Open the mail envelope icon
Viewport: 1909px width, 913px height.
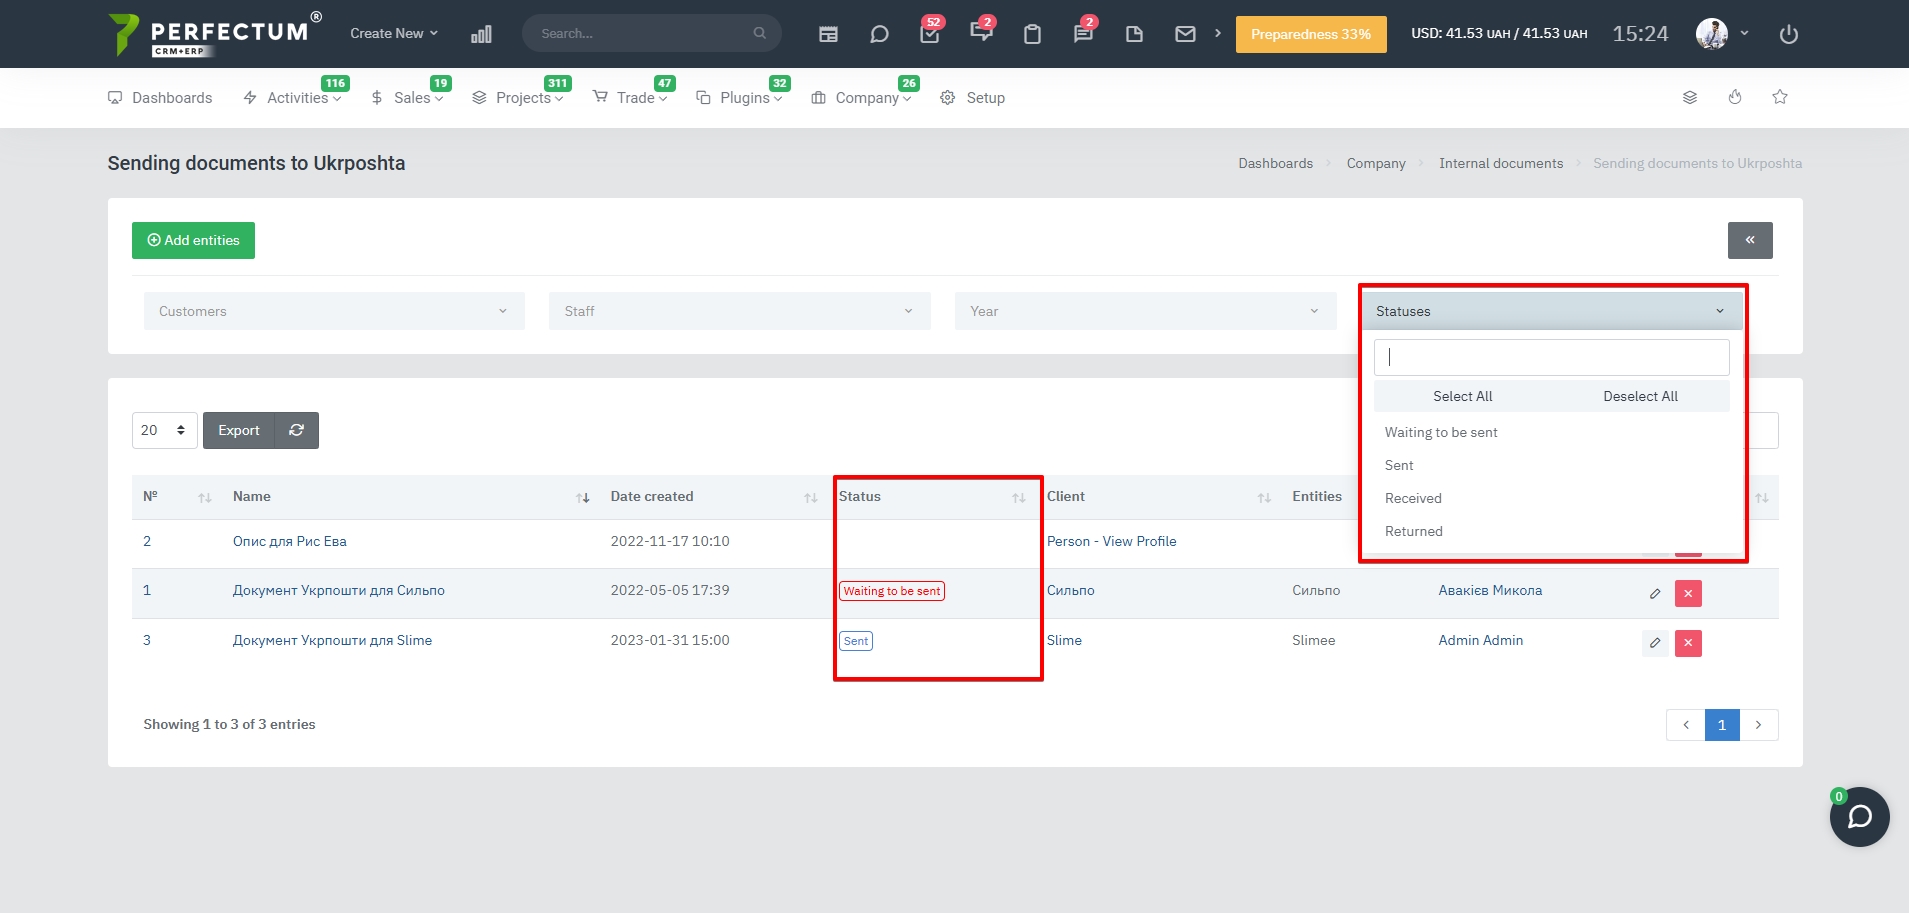(1185, 34)
